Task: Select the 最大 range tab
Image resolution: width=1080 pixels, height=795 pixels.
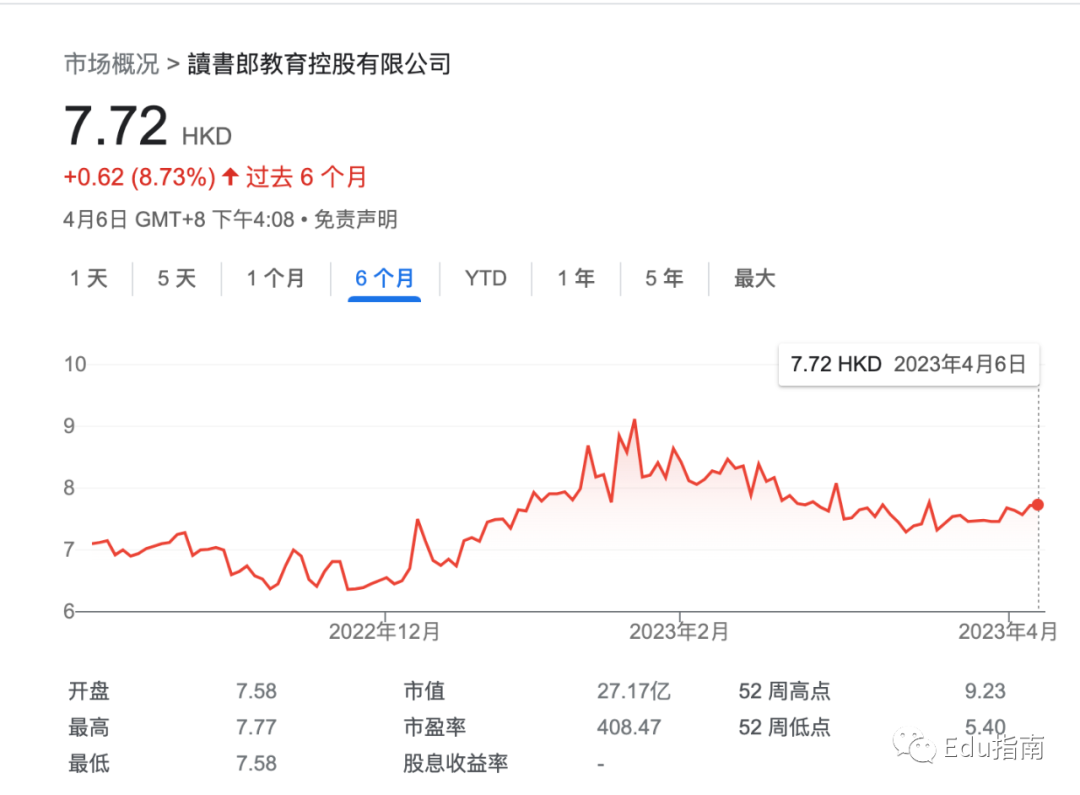Action: [x=754, y=278]
